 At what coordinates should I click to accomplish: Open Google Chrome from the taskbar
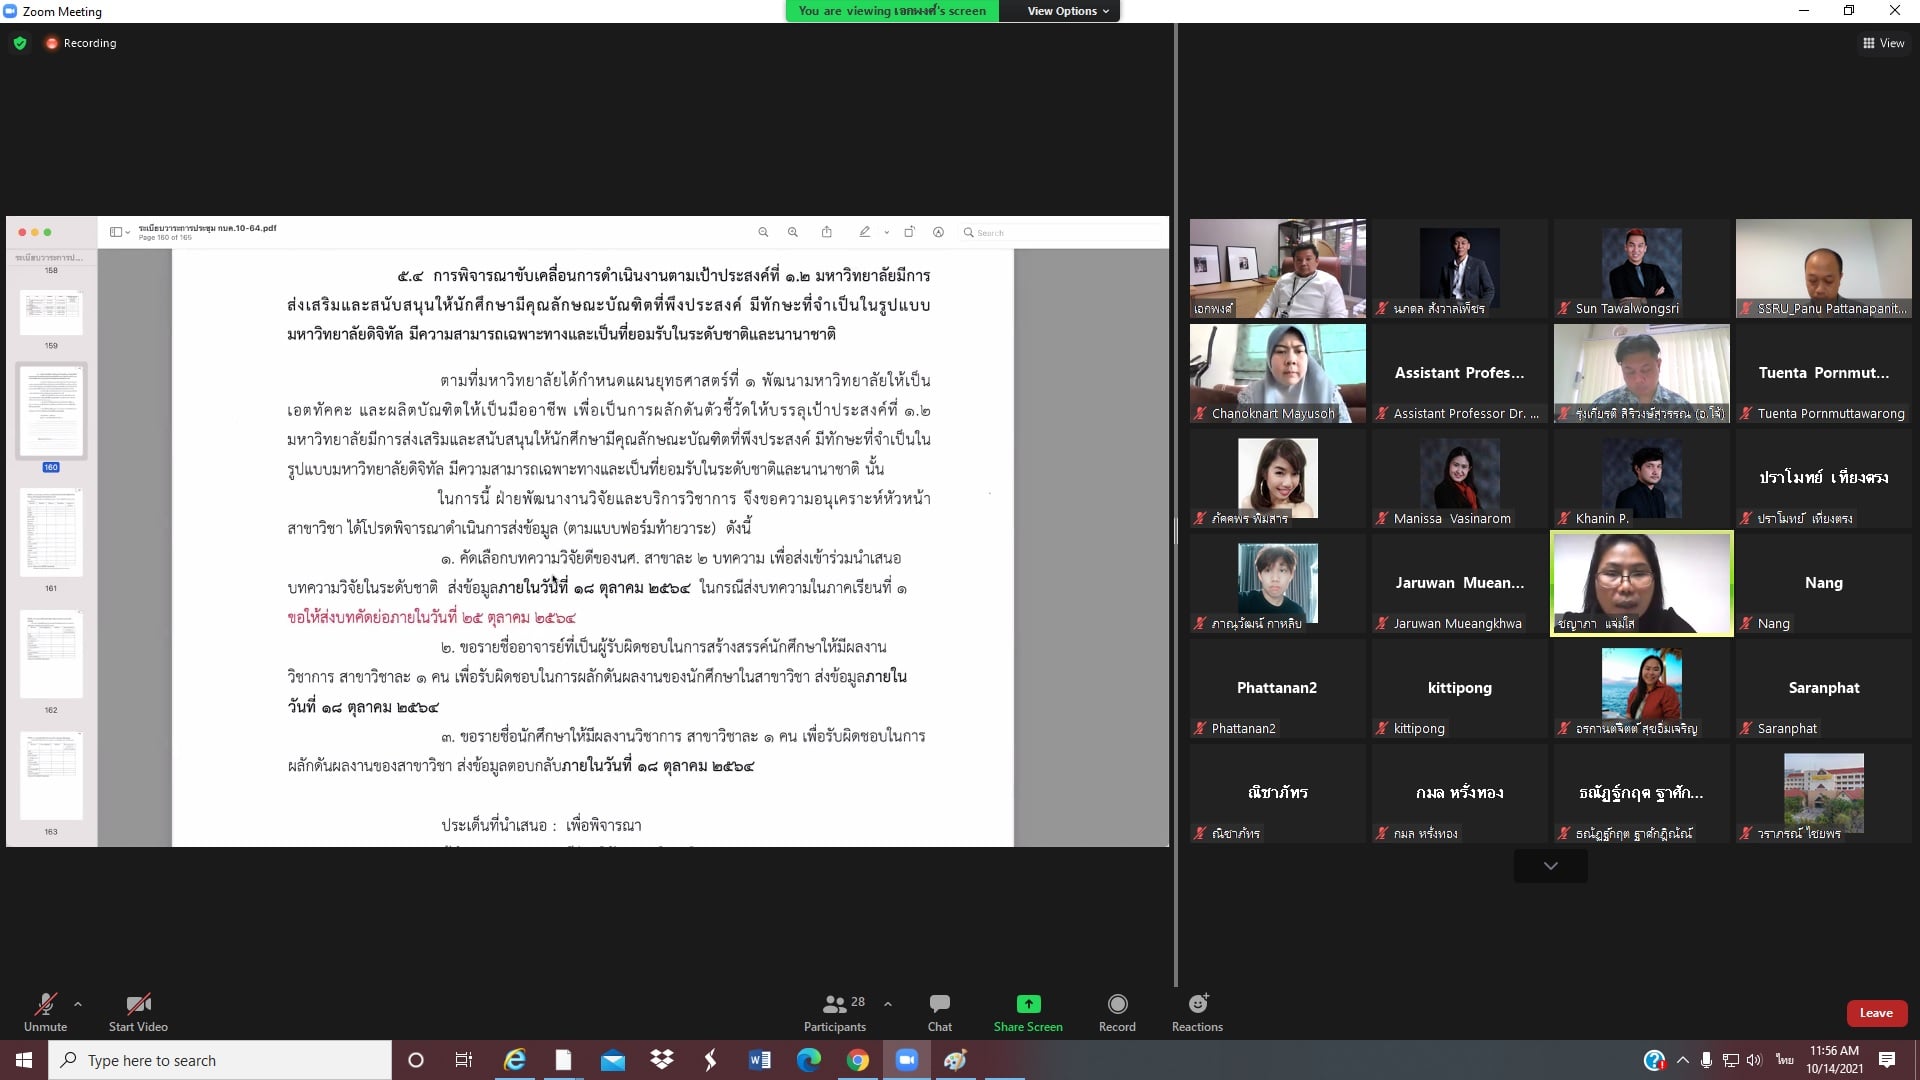[x=857, y=1060]
